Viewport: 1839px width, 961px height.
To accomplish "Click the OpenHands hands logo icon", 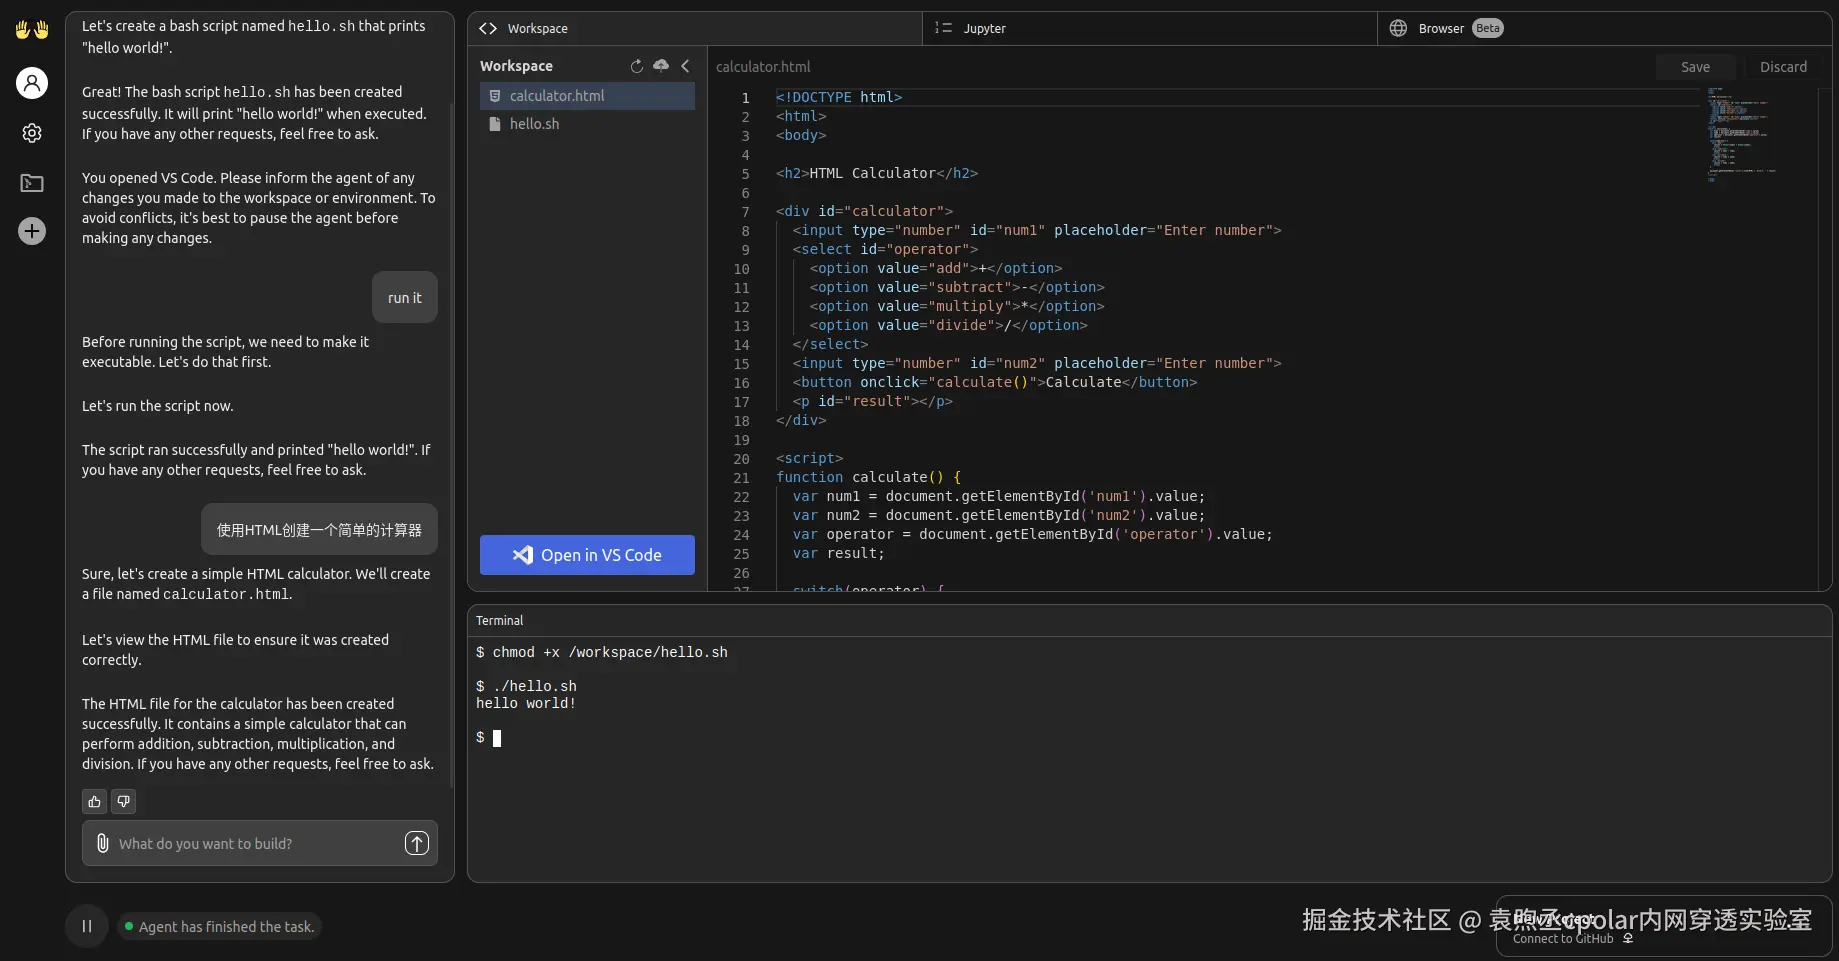I will click(x=32, y=30).
